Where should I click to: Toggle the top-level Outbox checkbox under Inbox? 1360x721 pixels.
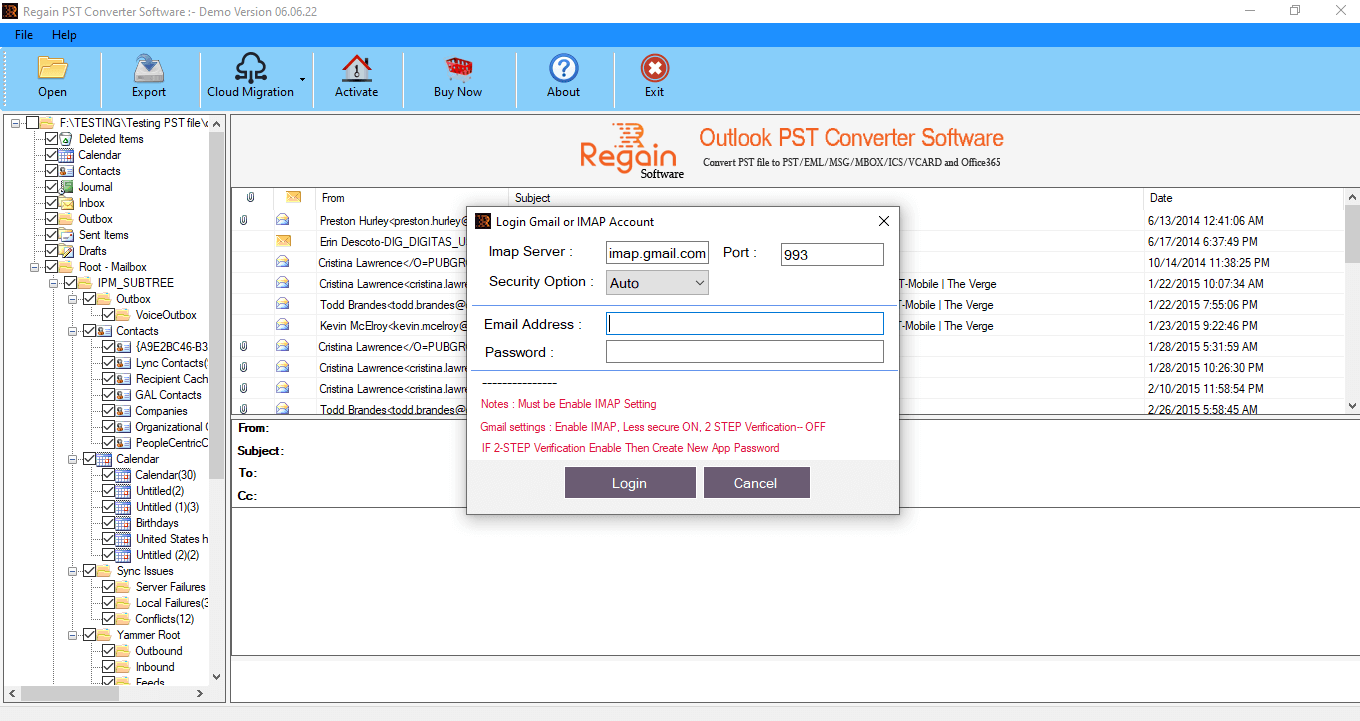(51, 219)
